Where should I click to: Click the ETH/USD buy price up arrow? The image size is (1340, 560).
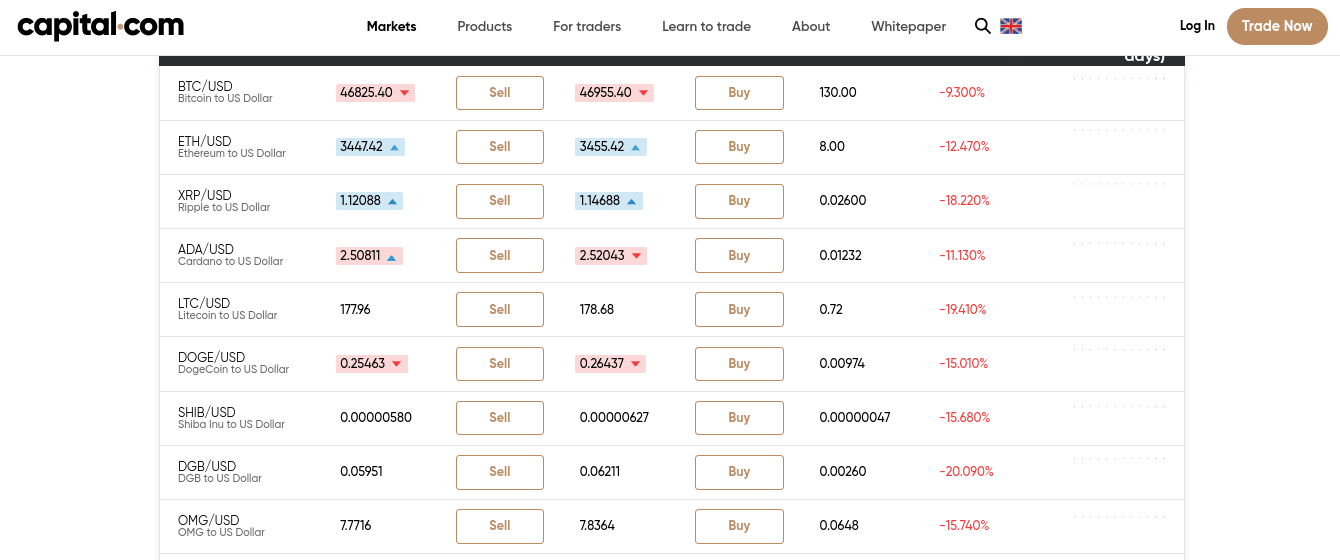tap(634, 147)
